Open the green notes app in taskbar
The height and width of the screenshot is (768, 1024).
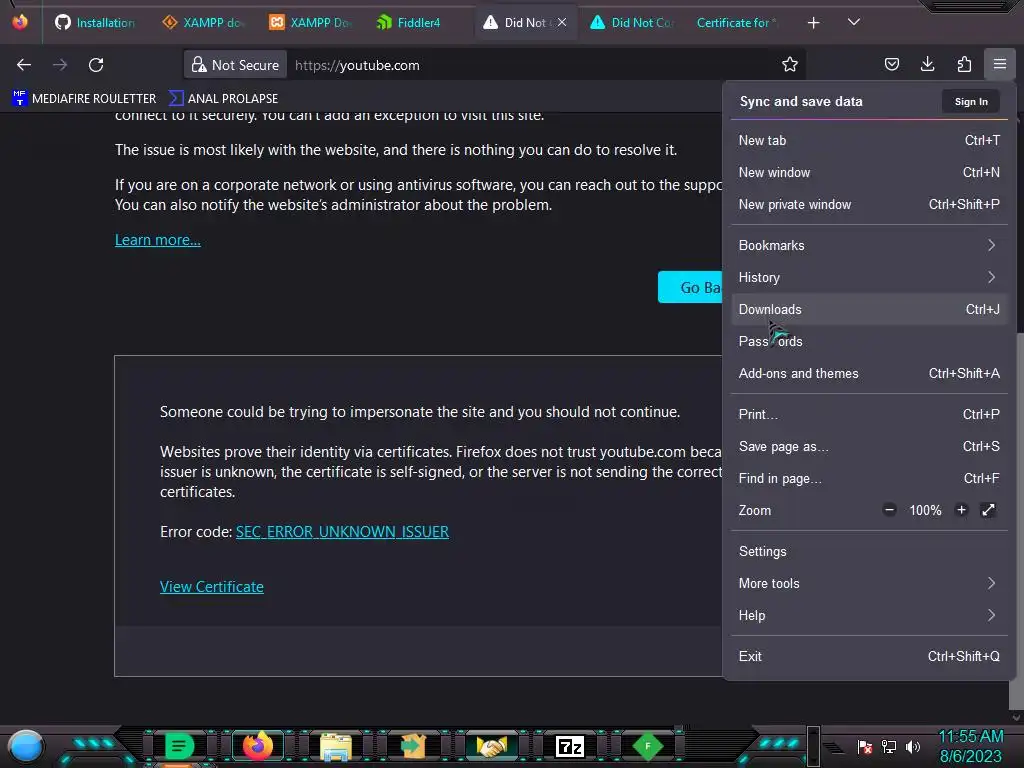(179, 746)
